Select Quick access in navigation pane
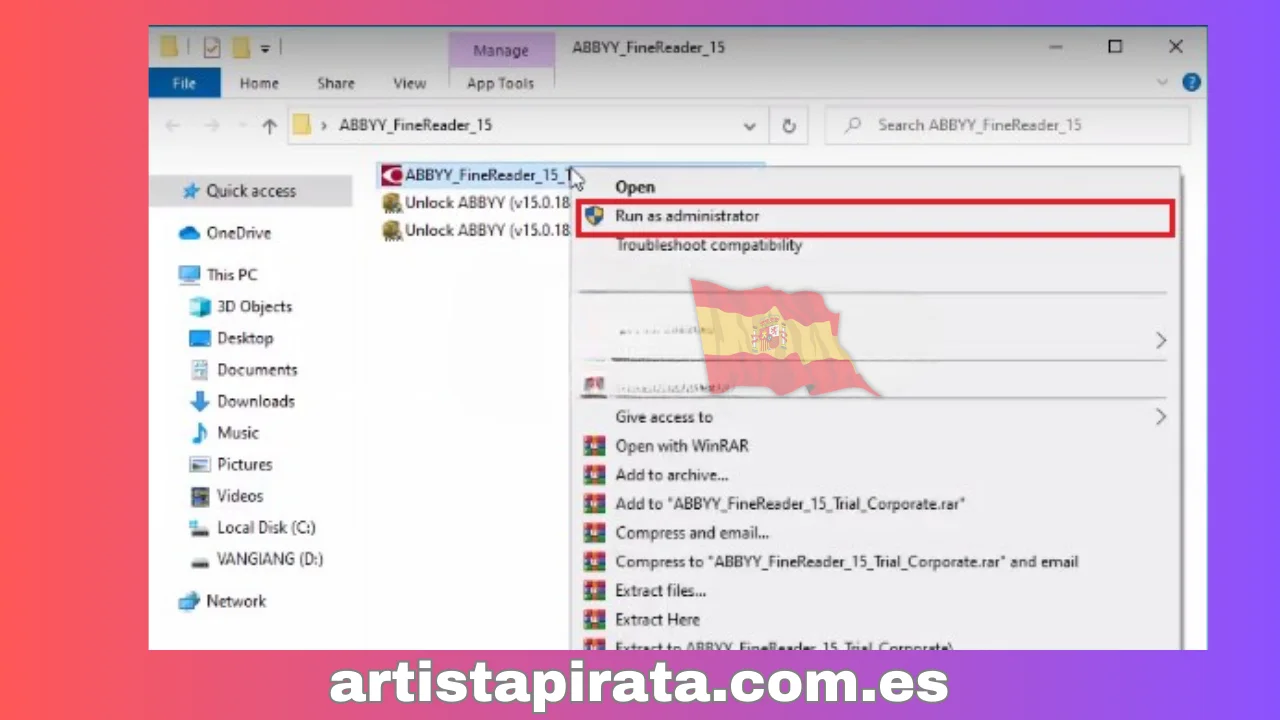Screen dimensions: 1280x720 coord(250,191)
